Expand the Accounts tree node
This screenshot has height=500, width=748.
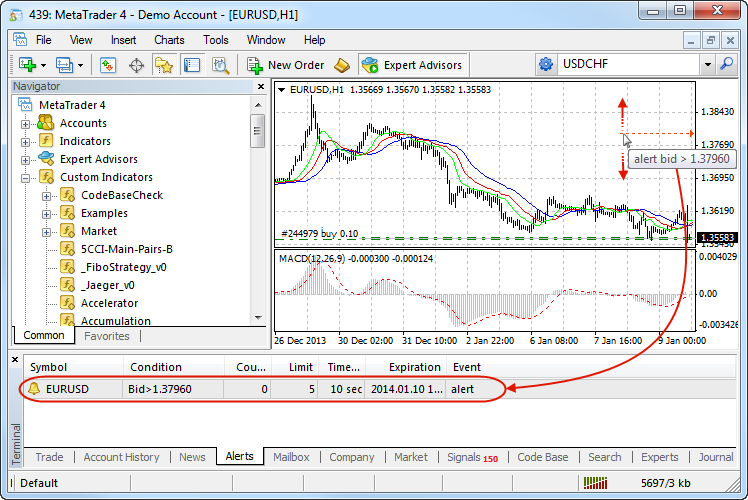coord(26,123)
